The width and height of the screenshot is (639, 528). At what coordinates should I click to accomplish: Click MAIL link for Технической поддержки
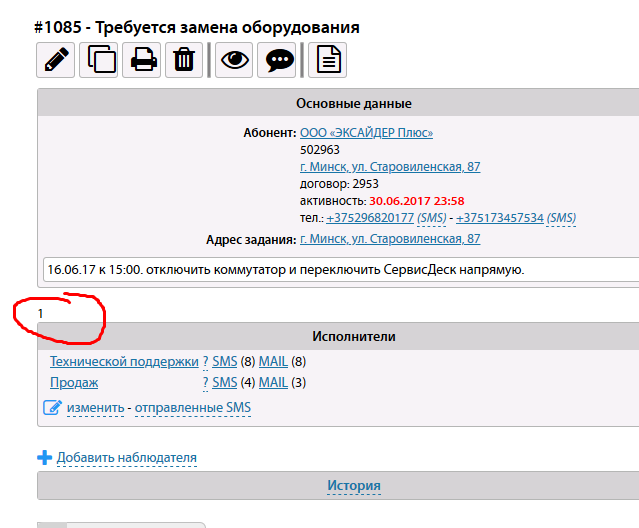point(273,361)
